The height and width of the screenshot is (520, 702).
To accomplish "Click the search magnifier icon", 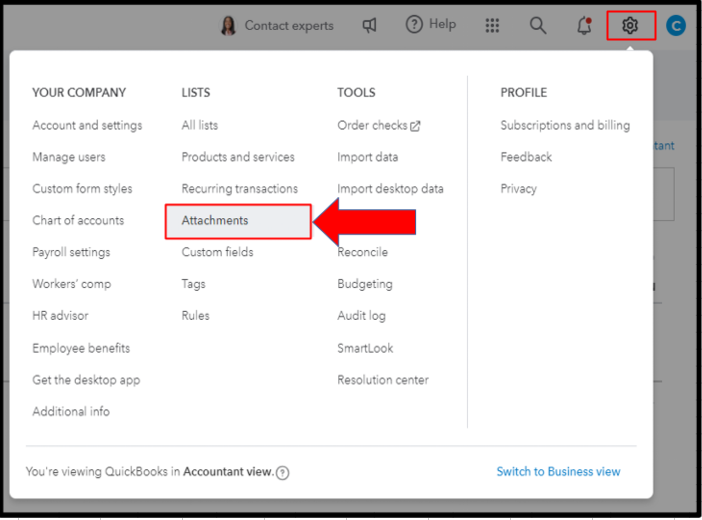I will (538, 25).
